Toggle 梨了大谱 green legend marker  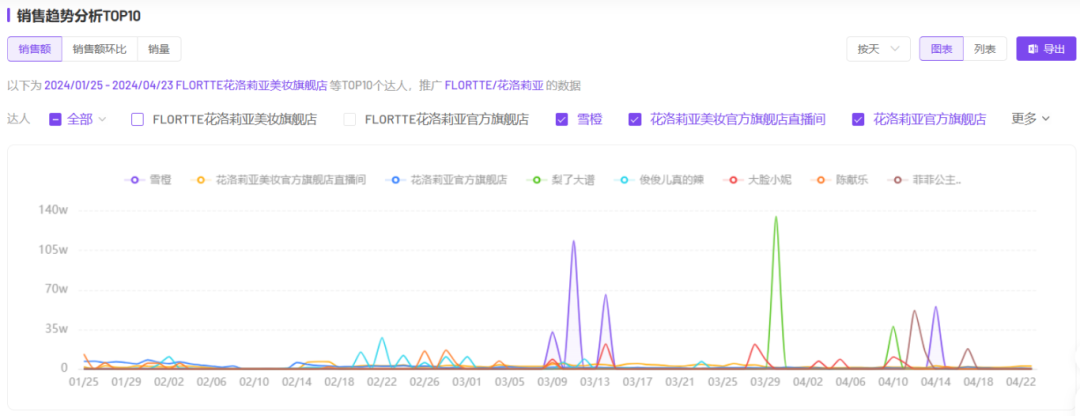click(x=537, y=180)
